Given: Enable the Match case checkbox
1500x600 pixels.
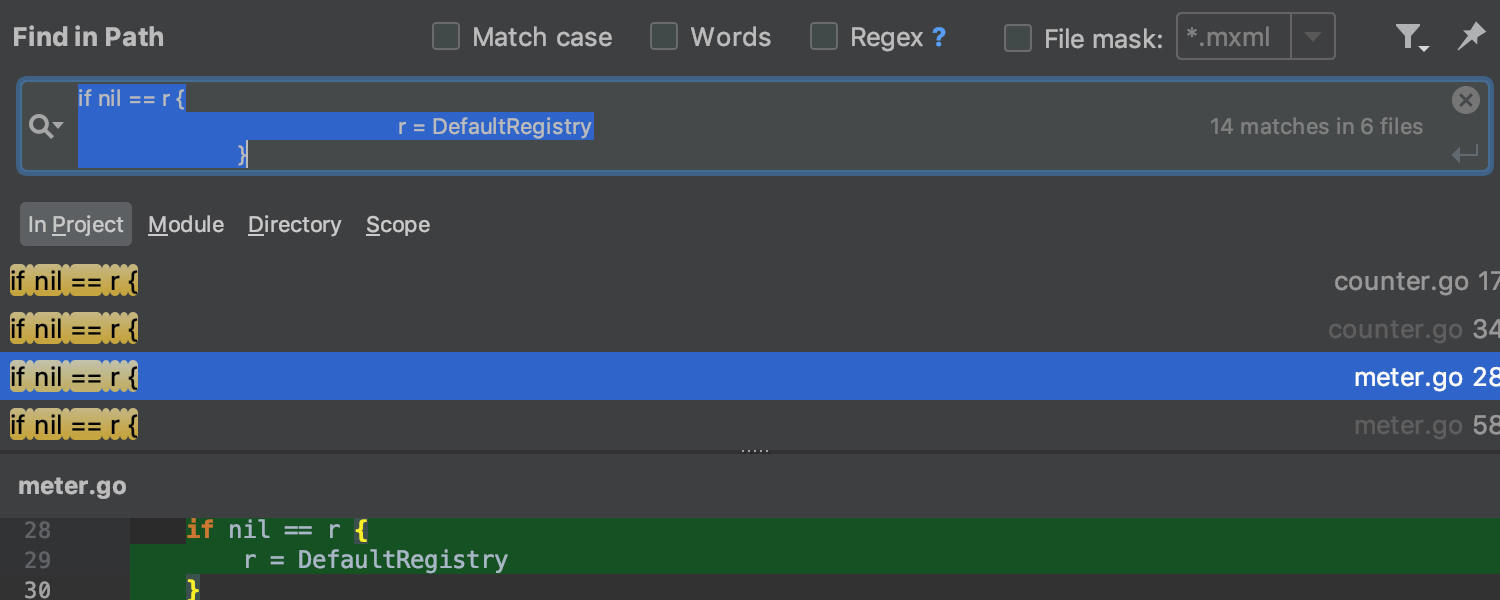Looking at the screenshot, I should click(x=446, y=38).
